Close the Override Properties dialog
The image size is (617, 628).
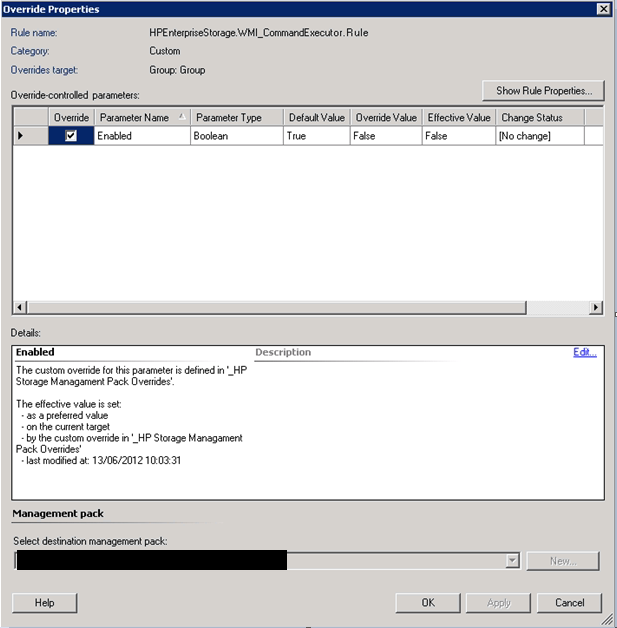603,9
